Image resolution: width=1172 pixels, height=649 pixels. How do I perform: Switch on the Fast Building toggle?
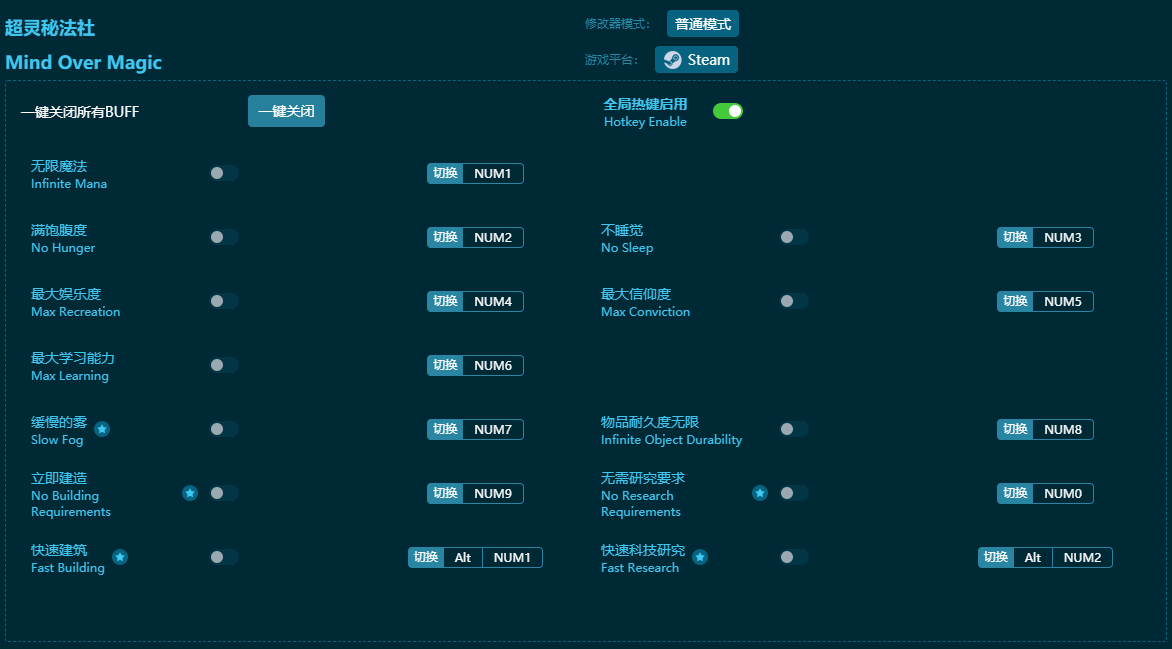click(223, 557)
